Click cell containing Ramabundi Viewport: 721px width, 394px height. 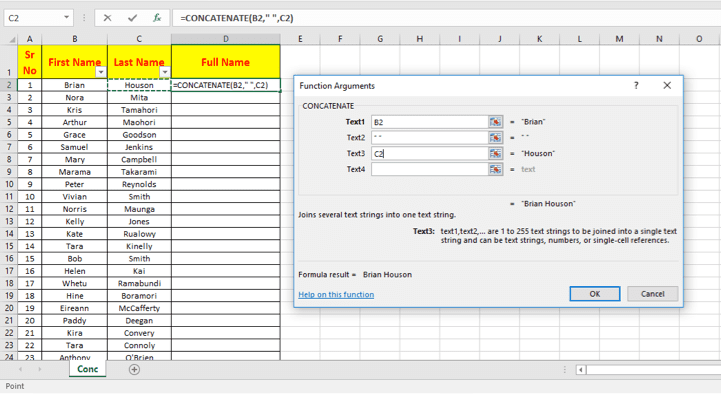[x=139, y=283]
